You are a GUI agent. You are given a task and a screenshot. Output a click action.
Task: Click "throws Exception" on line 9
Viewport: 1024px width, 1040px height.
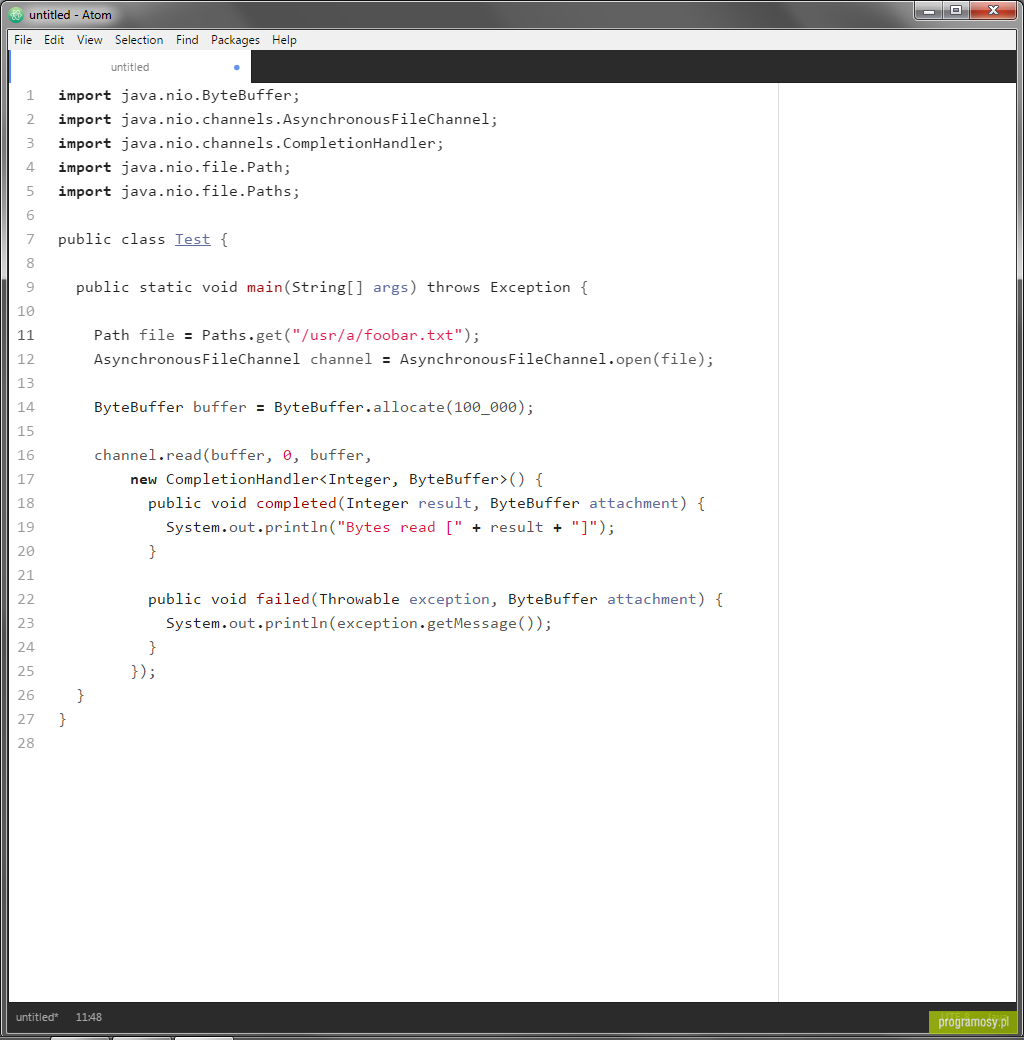tap(499, 287)
